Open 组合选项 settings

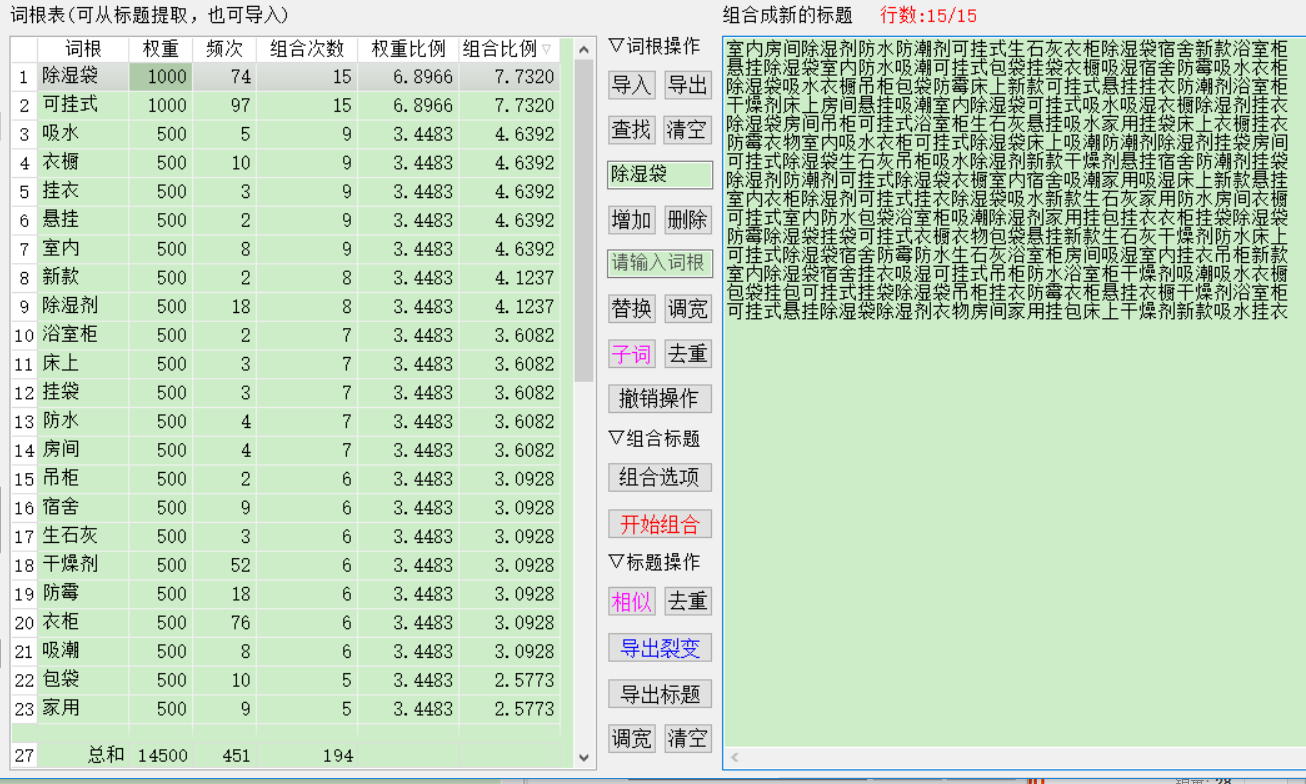(659, 477)
